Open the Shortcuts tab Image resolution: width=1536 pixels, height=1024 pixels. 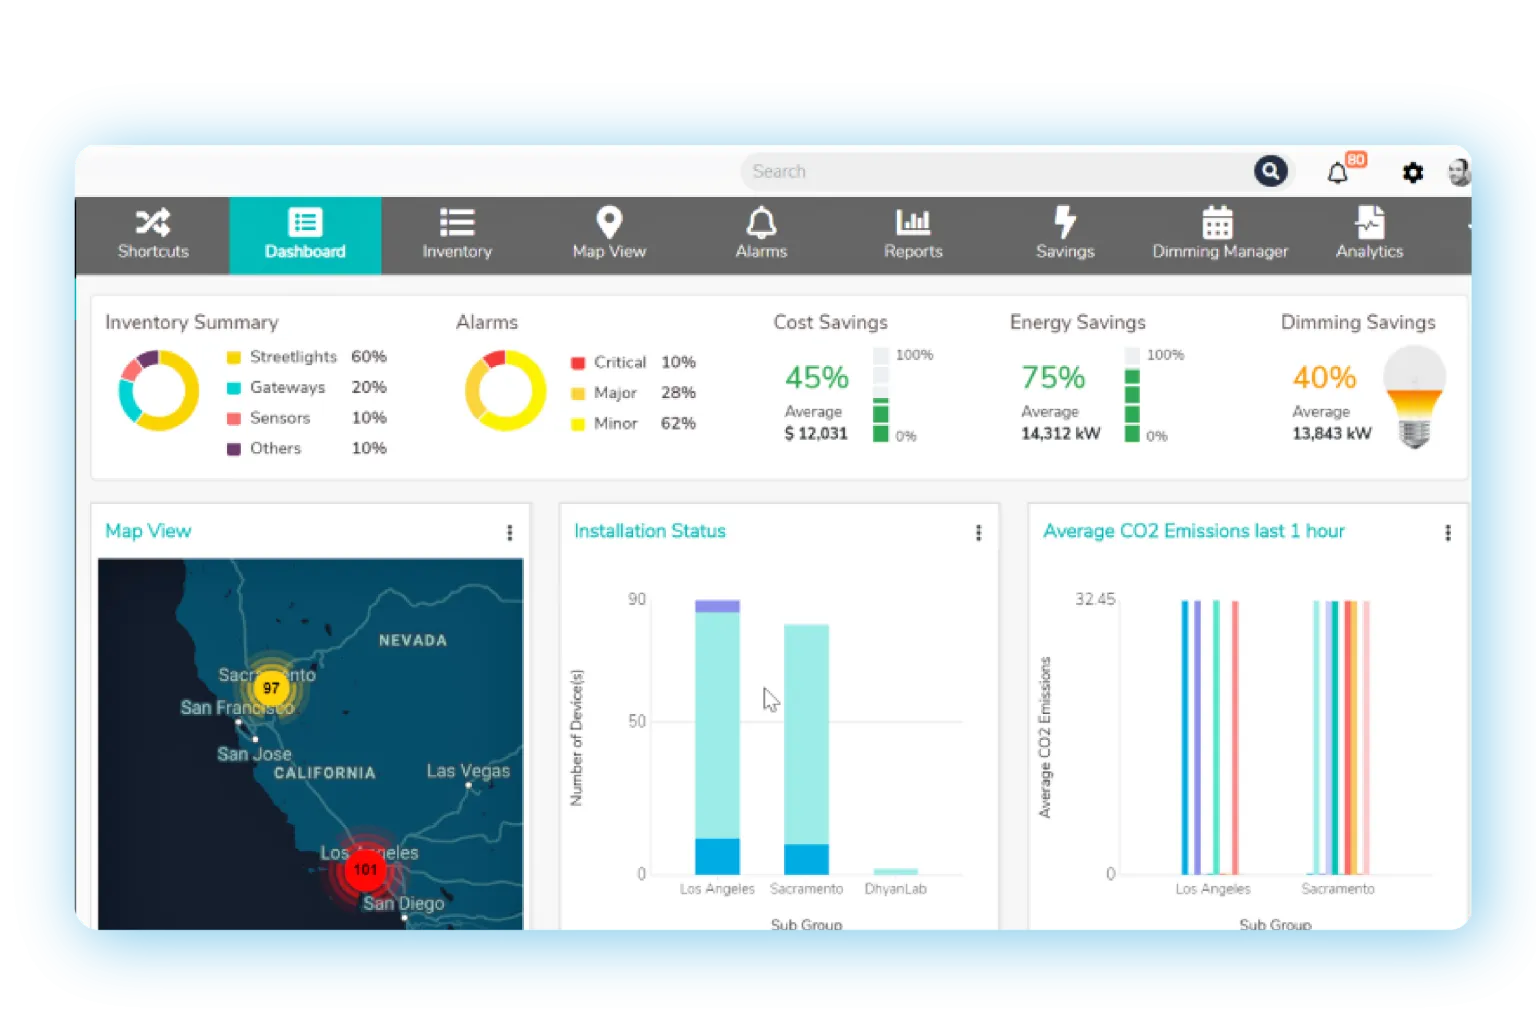click(x=153, y=236)
